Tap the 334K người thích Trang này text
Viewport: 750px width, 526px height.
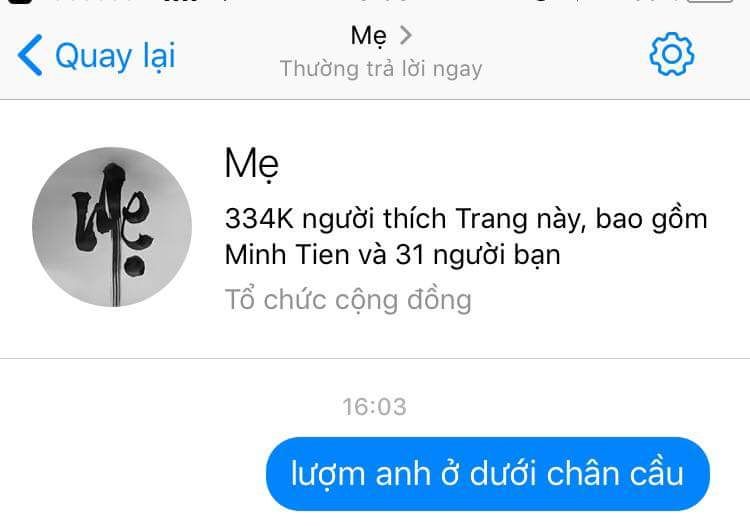tap(406, 219)
